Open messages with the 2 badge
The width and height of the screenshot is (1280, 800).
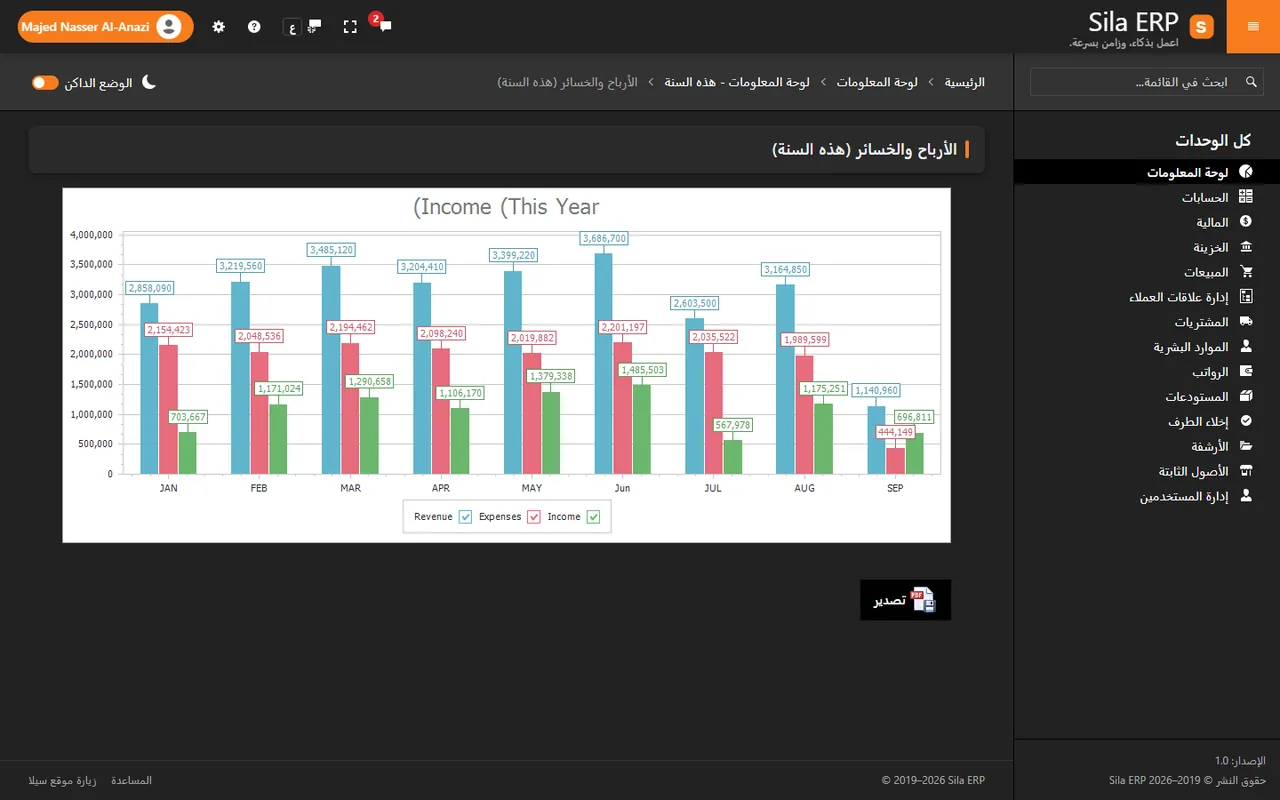[x=382, y=24]
